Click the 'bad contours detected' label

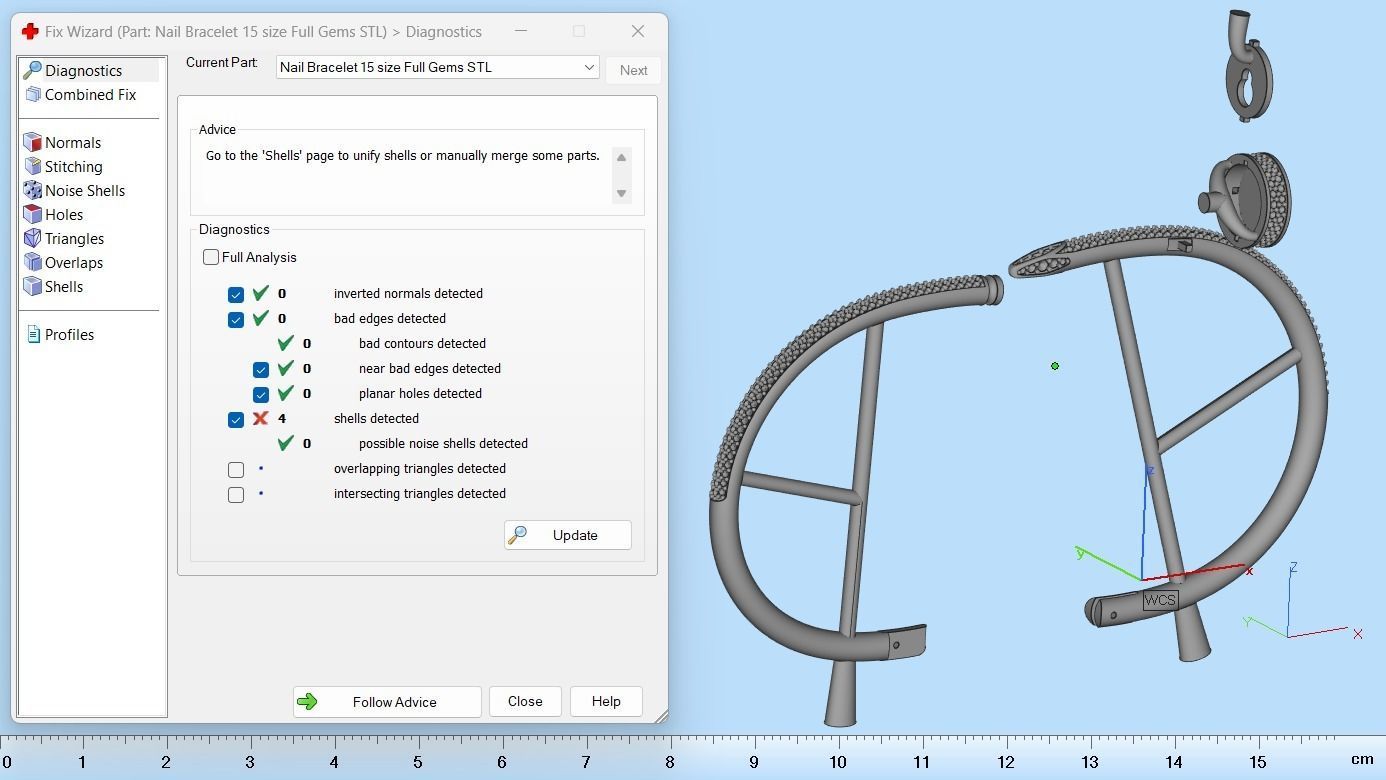(422, 343)
